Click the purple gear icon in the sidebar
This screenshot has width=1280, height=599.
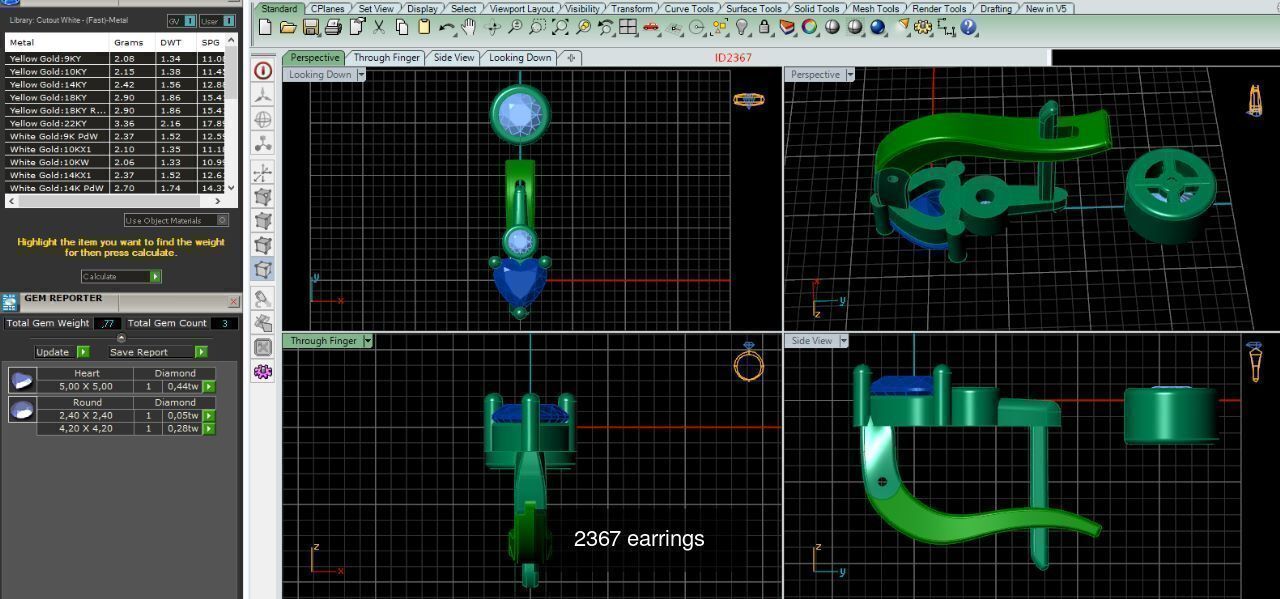[x=263, y=372]
